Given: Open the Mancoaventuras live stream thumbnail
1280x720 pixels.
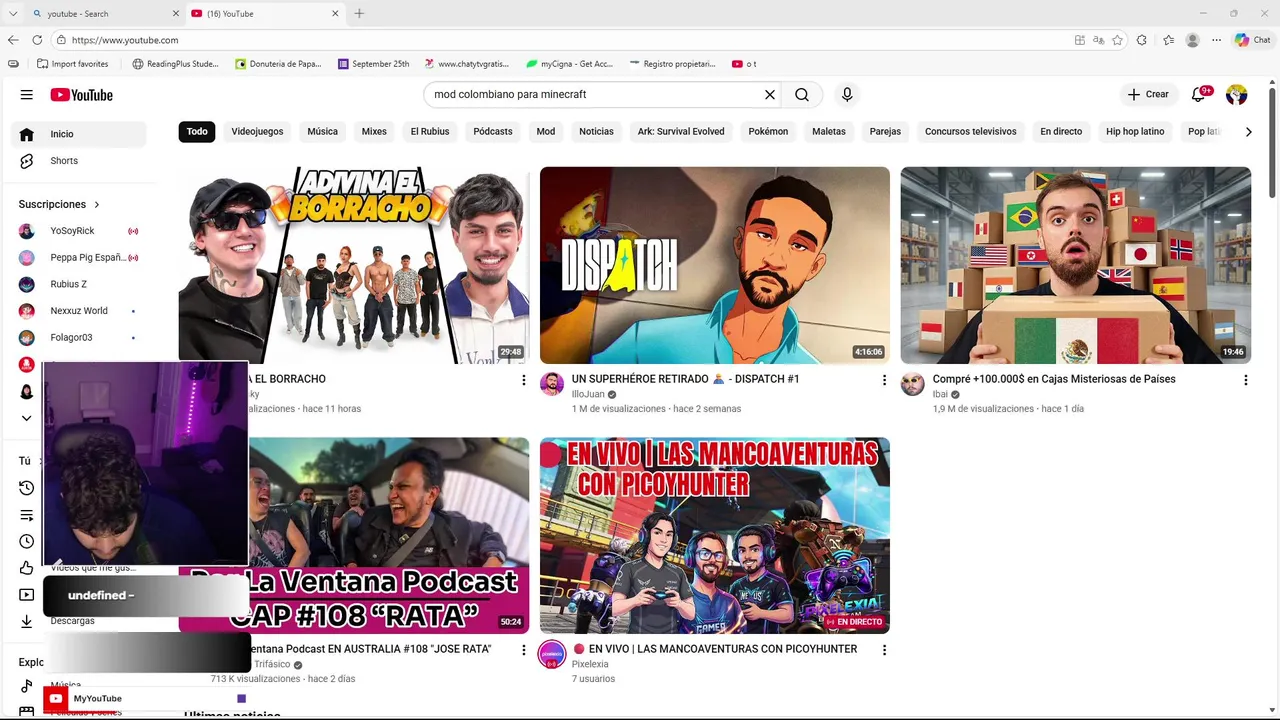Looking at the screenshot, I should pos(715,536).
